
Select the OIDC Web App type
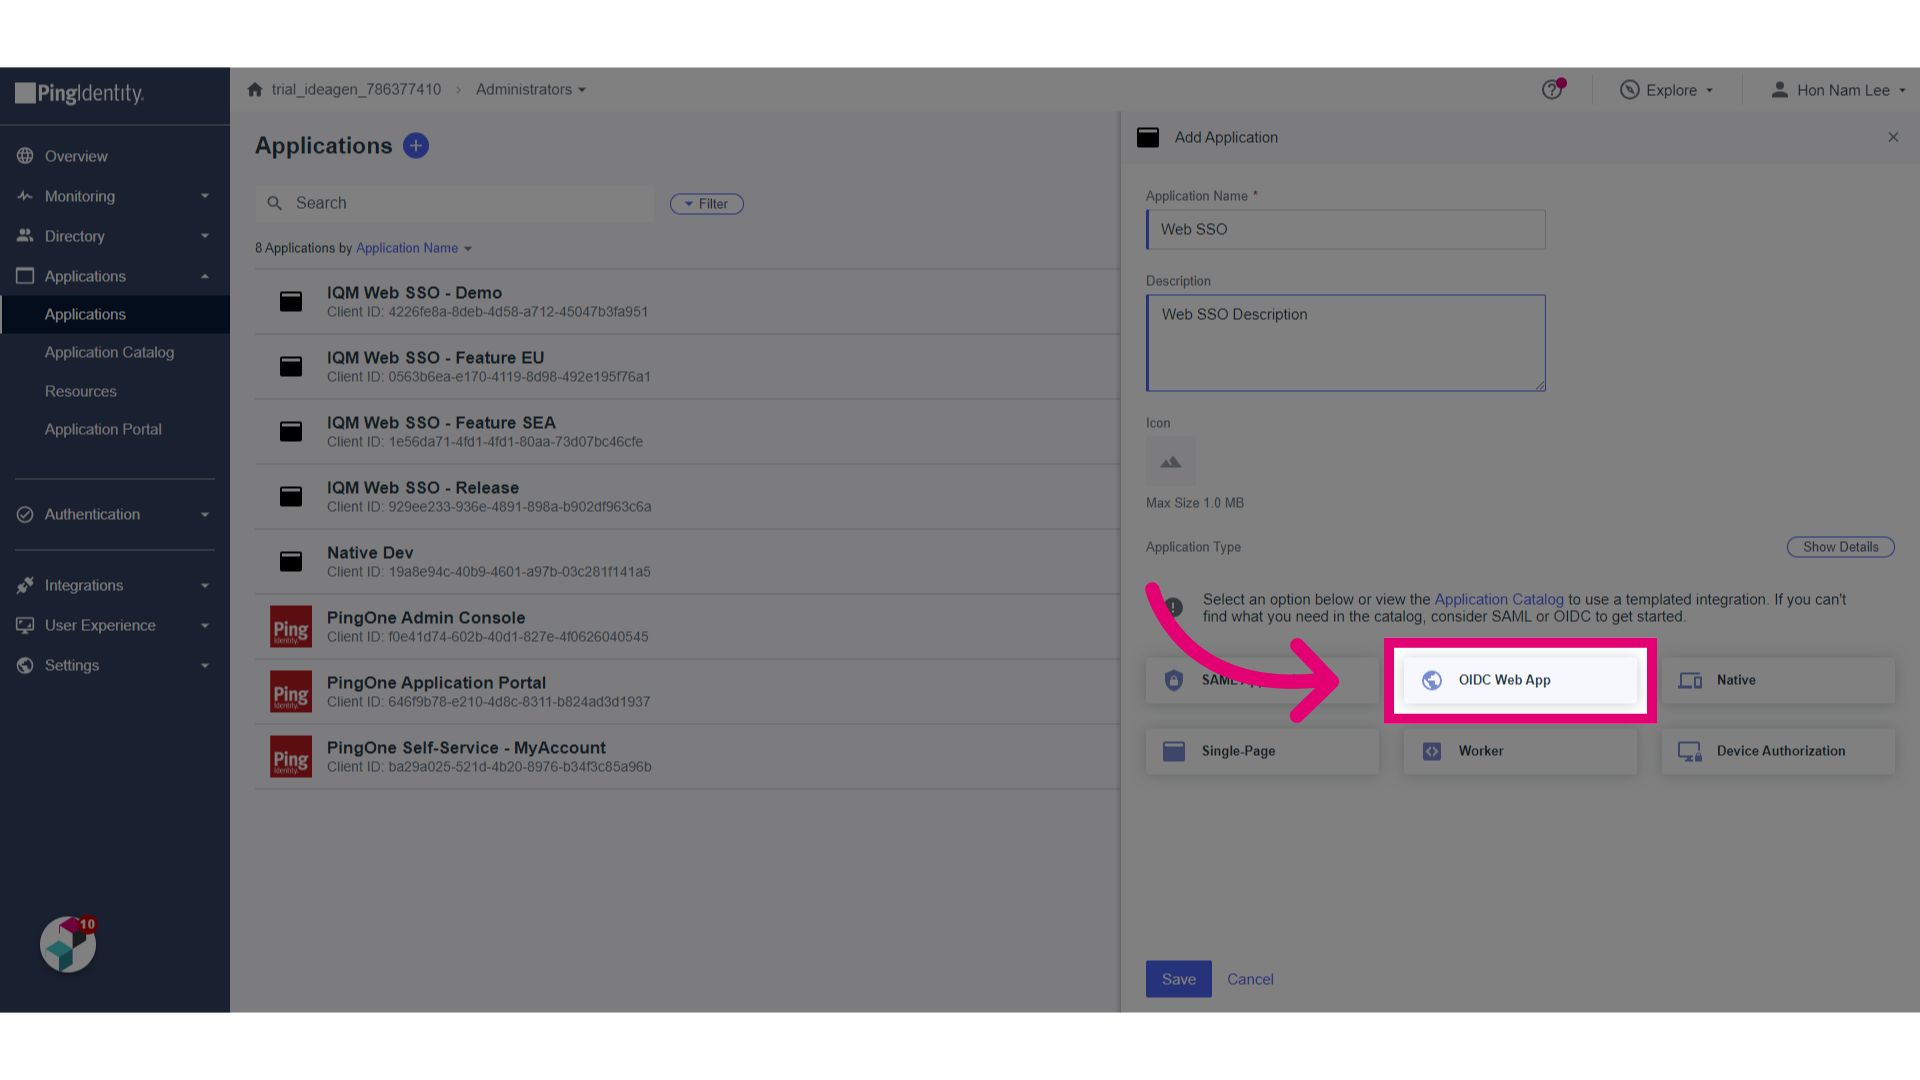1520,680
